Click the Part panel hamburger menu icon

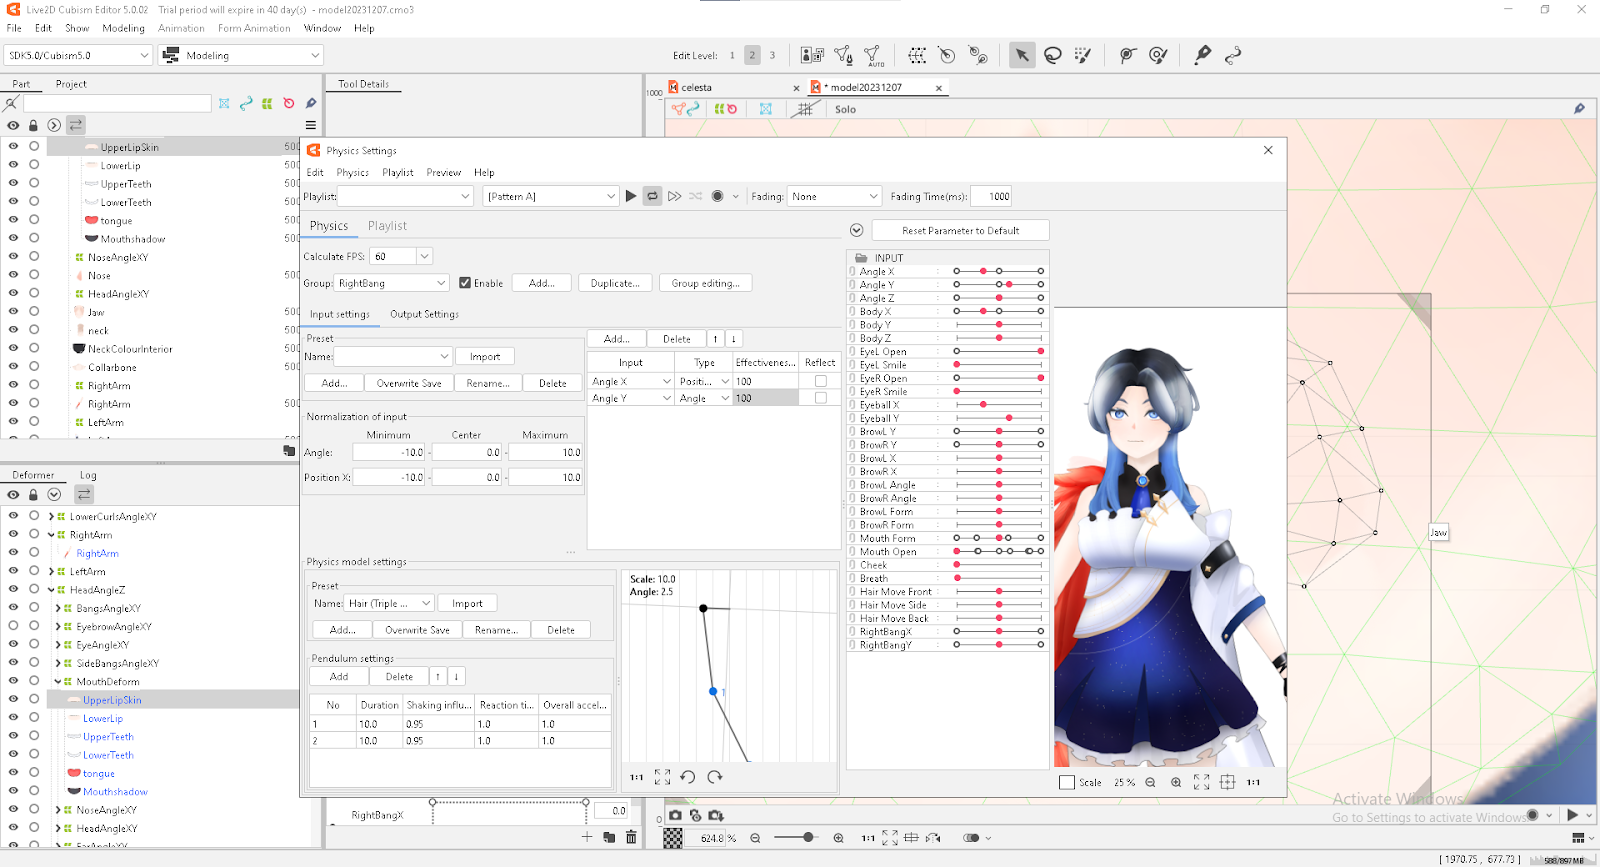(x=311, y=125)
